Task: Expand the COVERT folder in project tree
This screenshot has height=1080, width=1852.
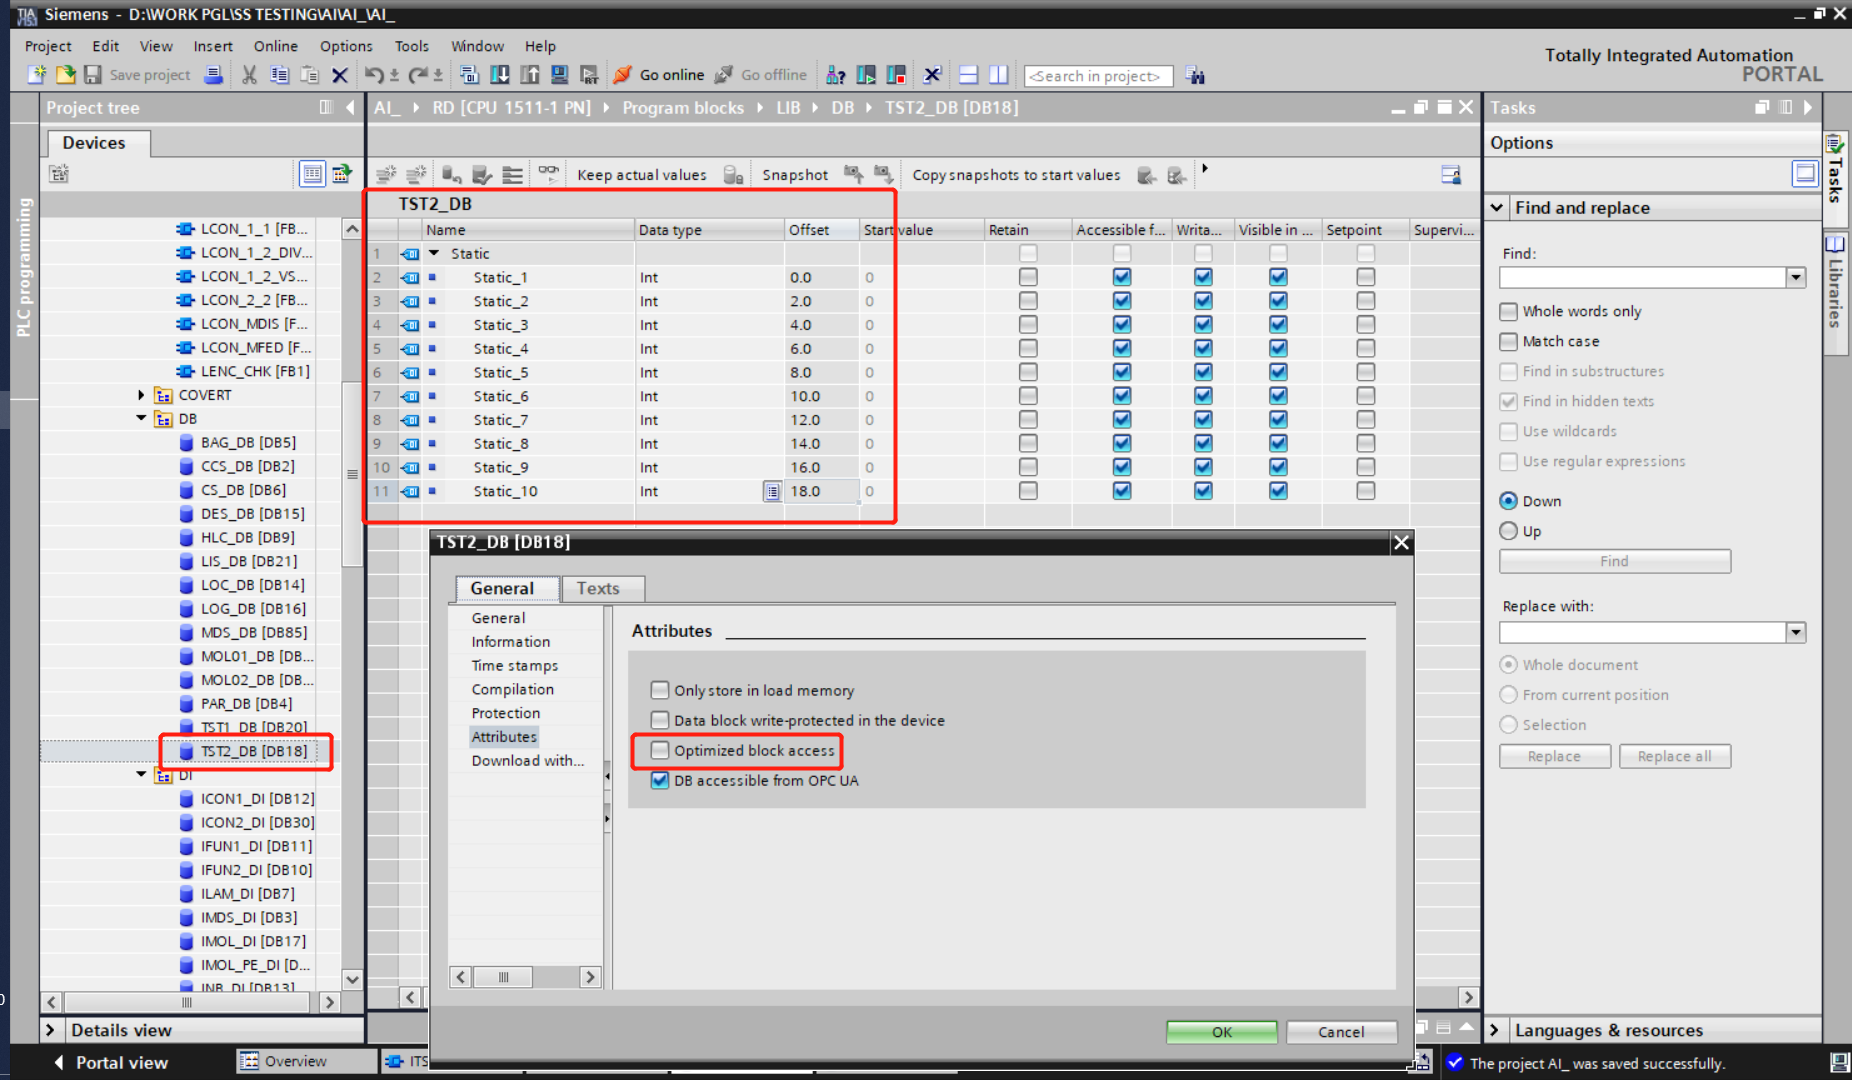Action: (141, 395)
